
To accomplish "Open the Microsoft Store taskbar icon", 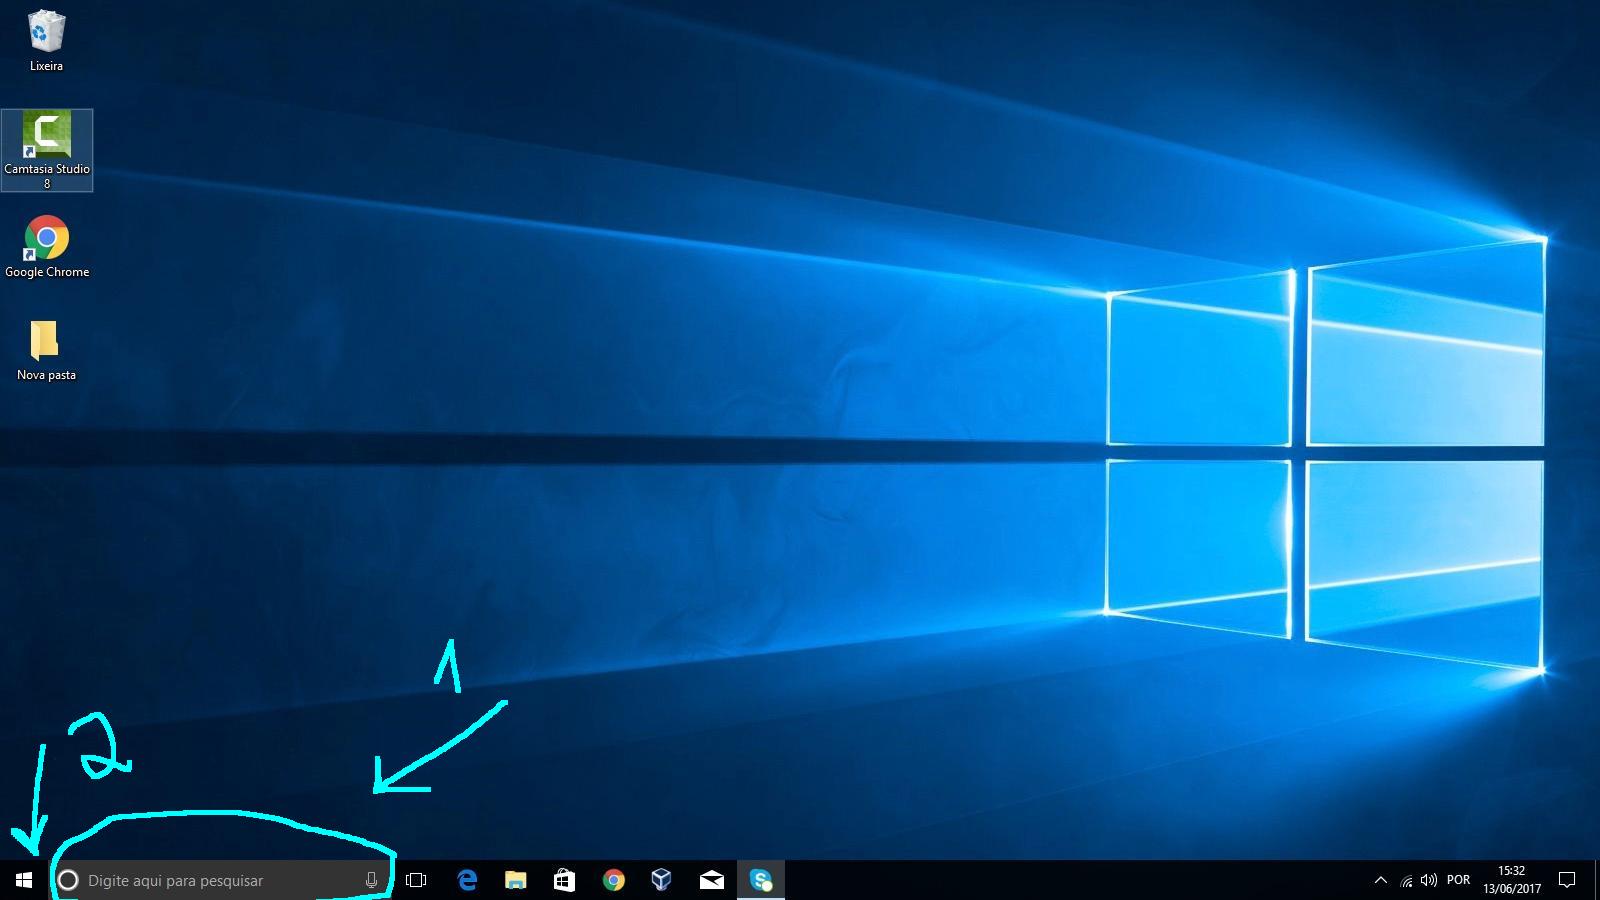I will 564,880.
